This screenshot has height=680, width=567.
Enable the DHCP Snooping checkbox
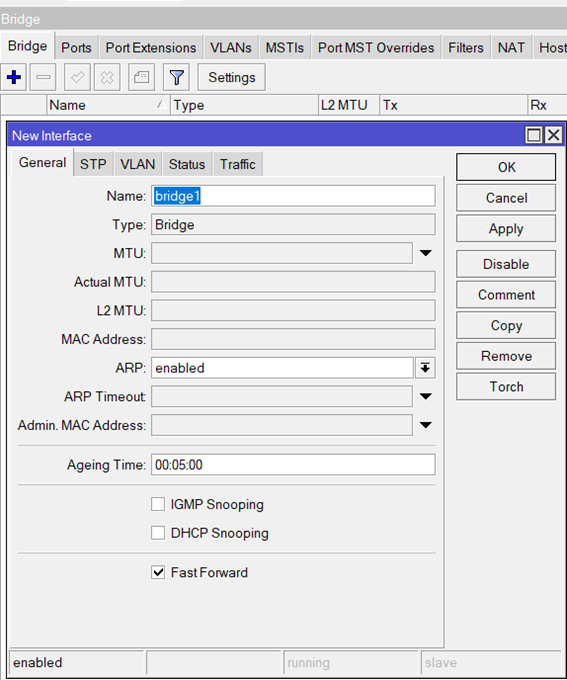(x=158, y=533)
